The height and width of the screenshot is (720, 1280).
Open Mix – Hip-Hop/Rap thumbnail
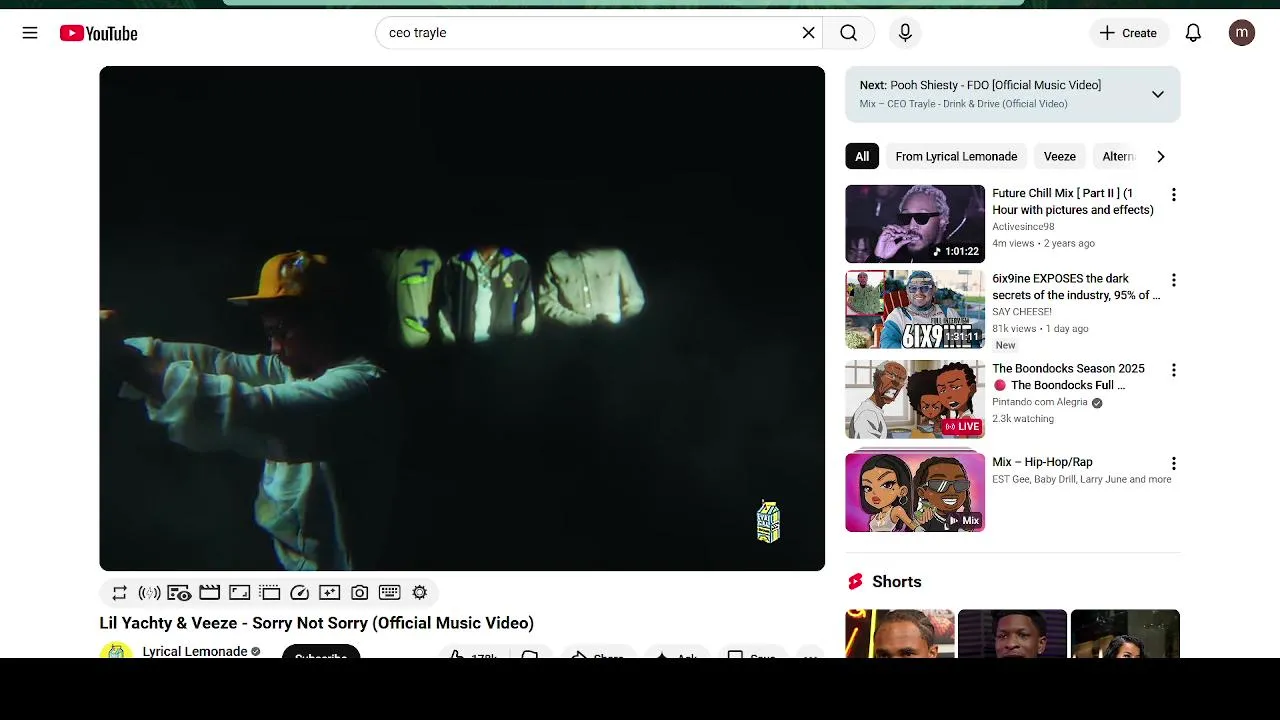(915, 492)
